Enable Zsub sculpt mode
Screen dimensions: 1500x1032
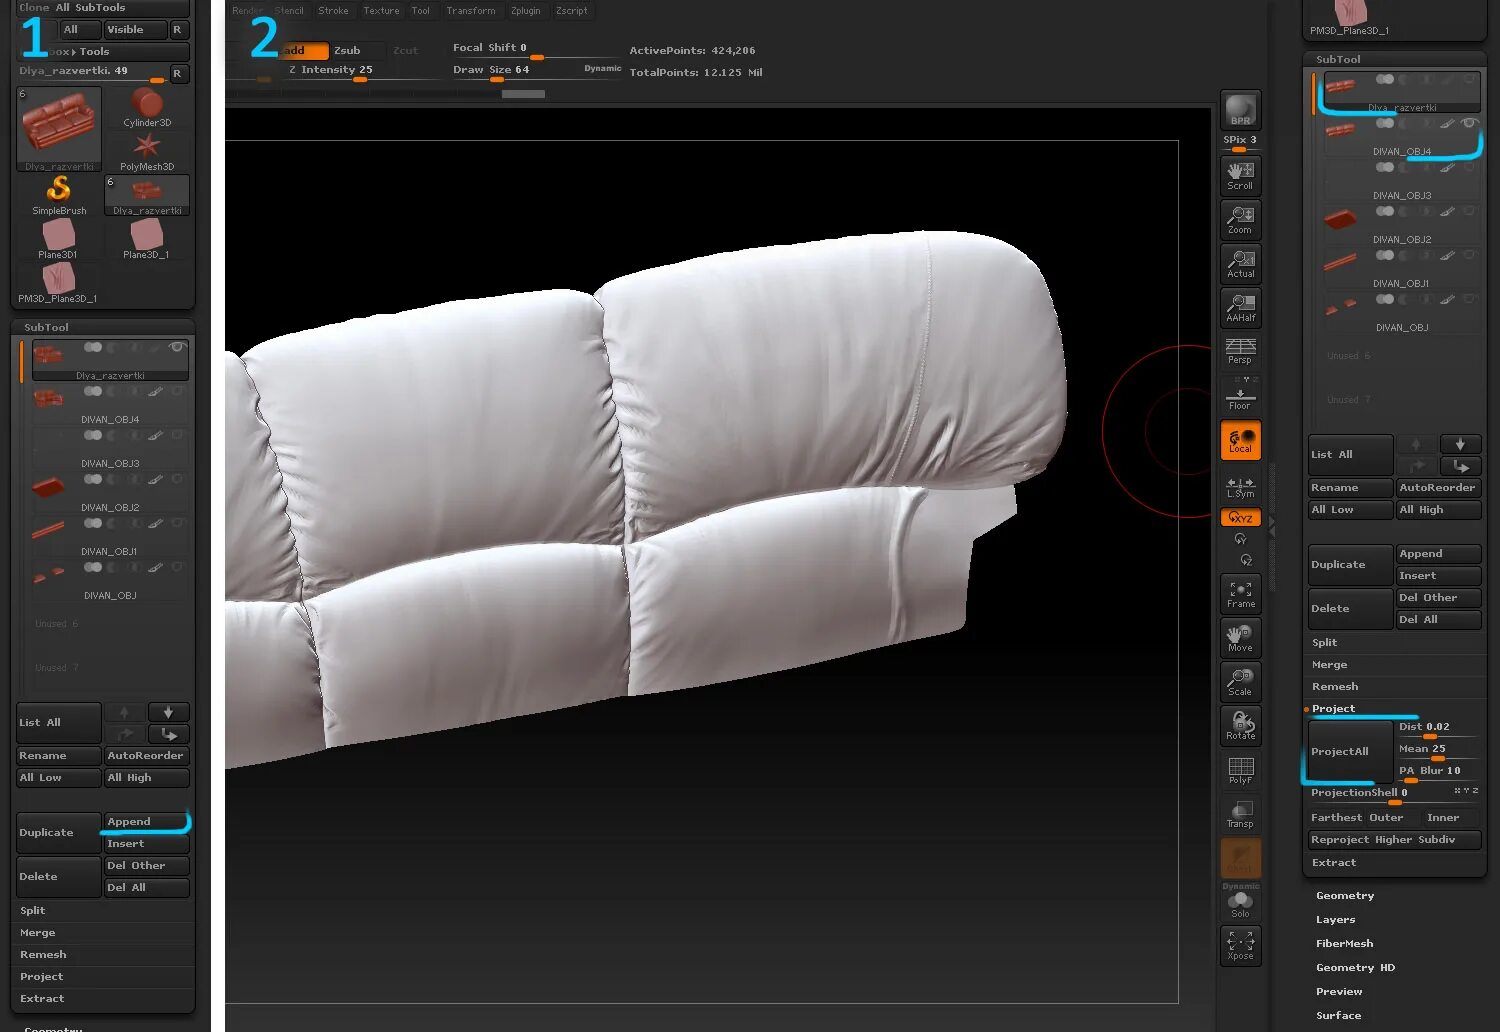(x=347, y=50)
